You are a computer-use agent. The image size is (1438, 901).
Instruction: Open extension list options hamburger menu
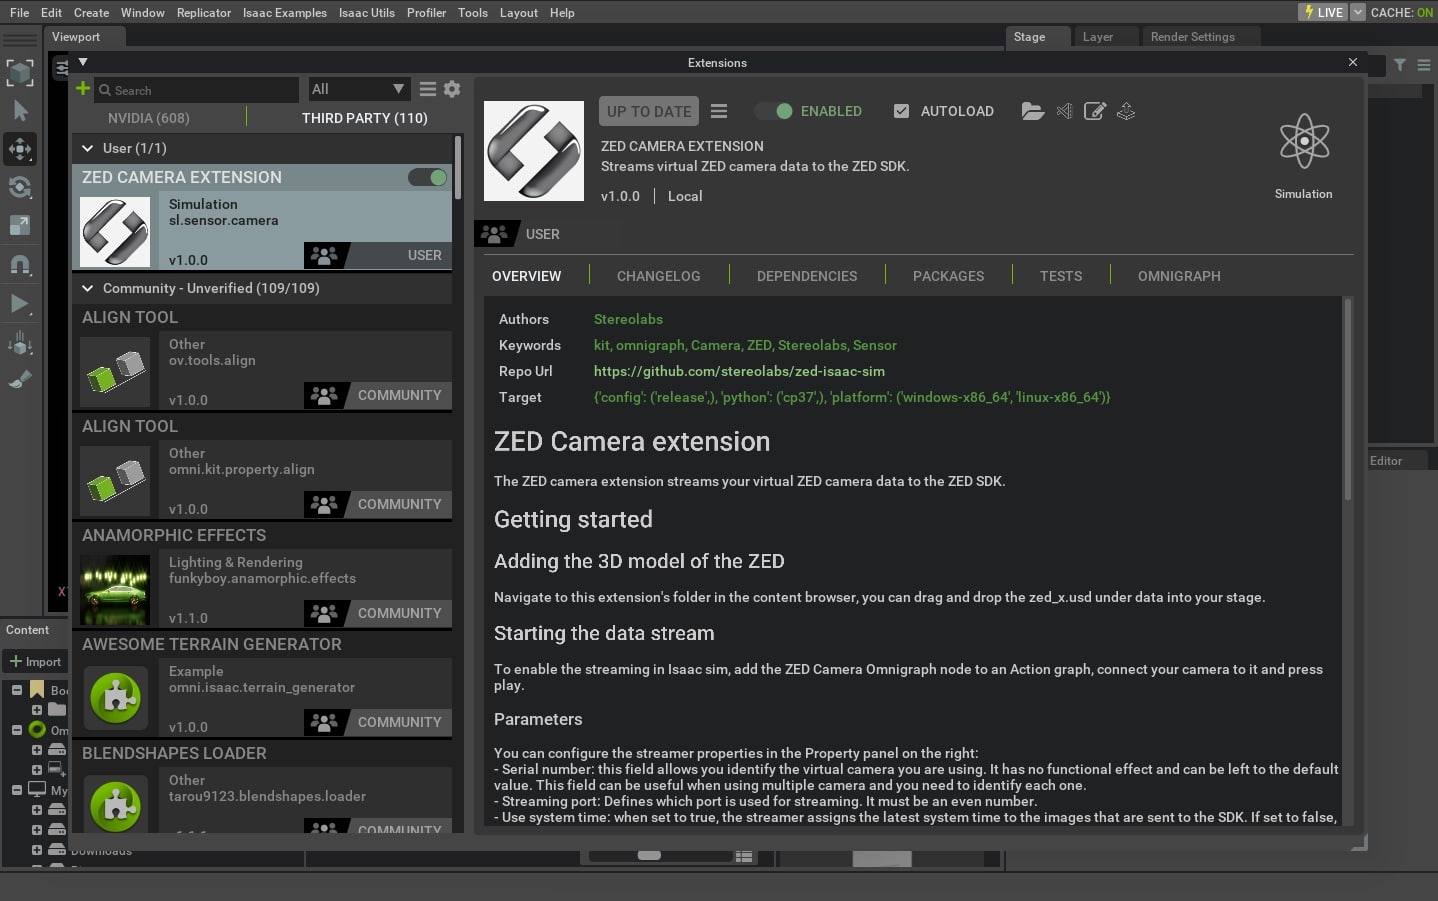click(x=428, y=89)
